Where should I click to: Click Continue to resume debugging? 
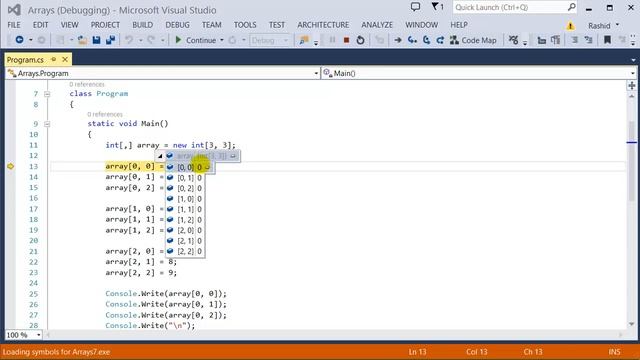pos(196,40)
